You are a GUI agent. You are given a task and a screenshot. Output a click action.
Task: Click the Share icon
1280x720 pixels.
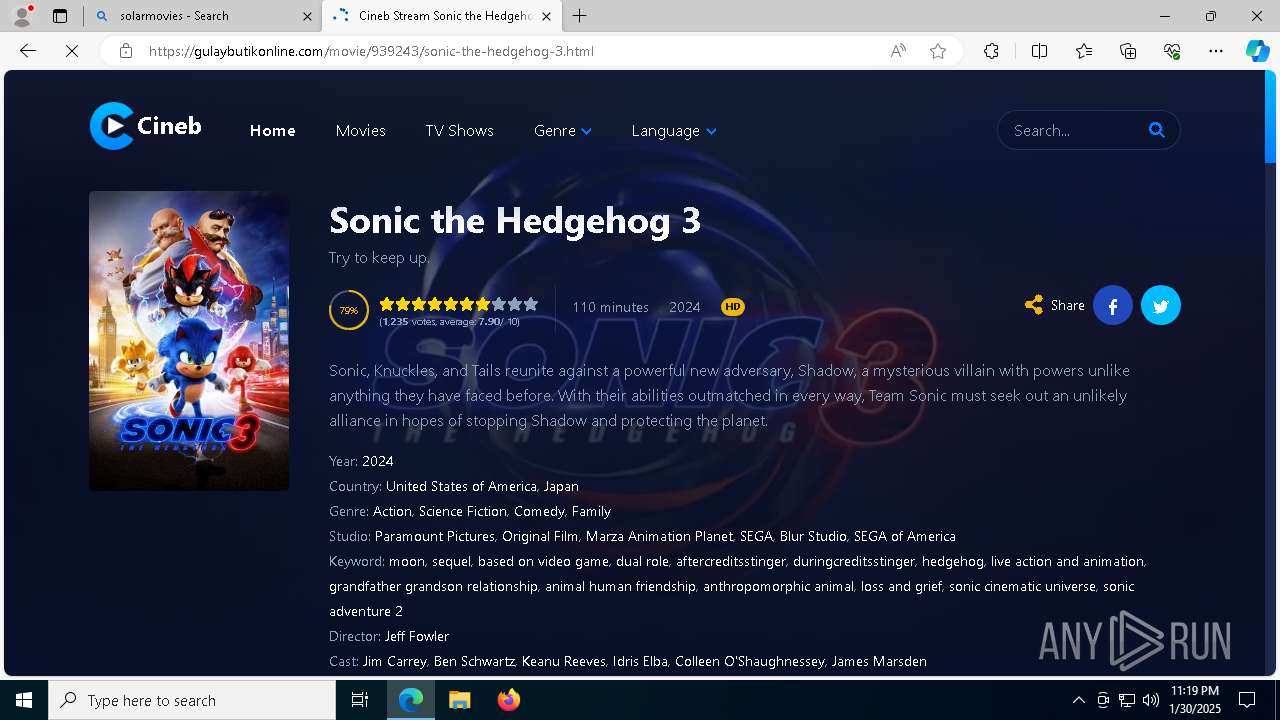pos(1034,305)
